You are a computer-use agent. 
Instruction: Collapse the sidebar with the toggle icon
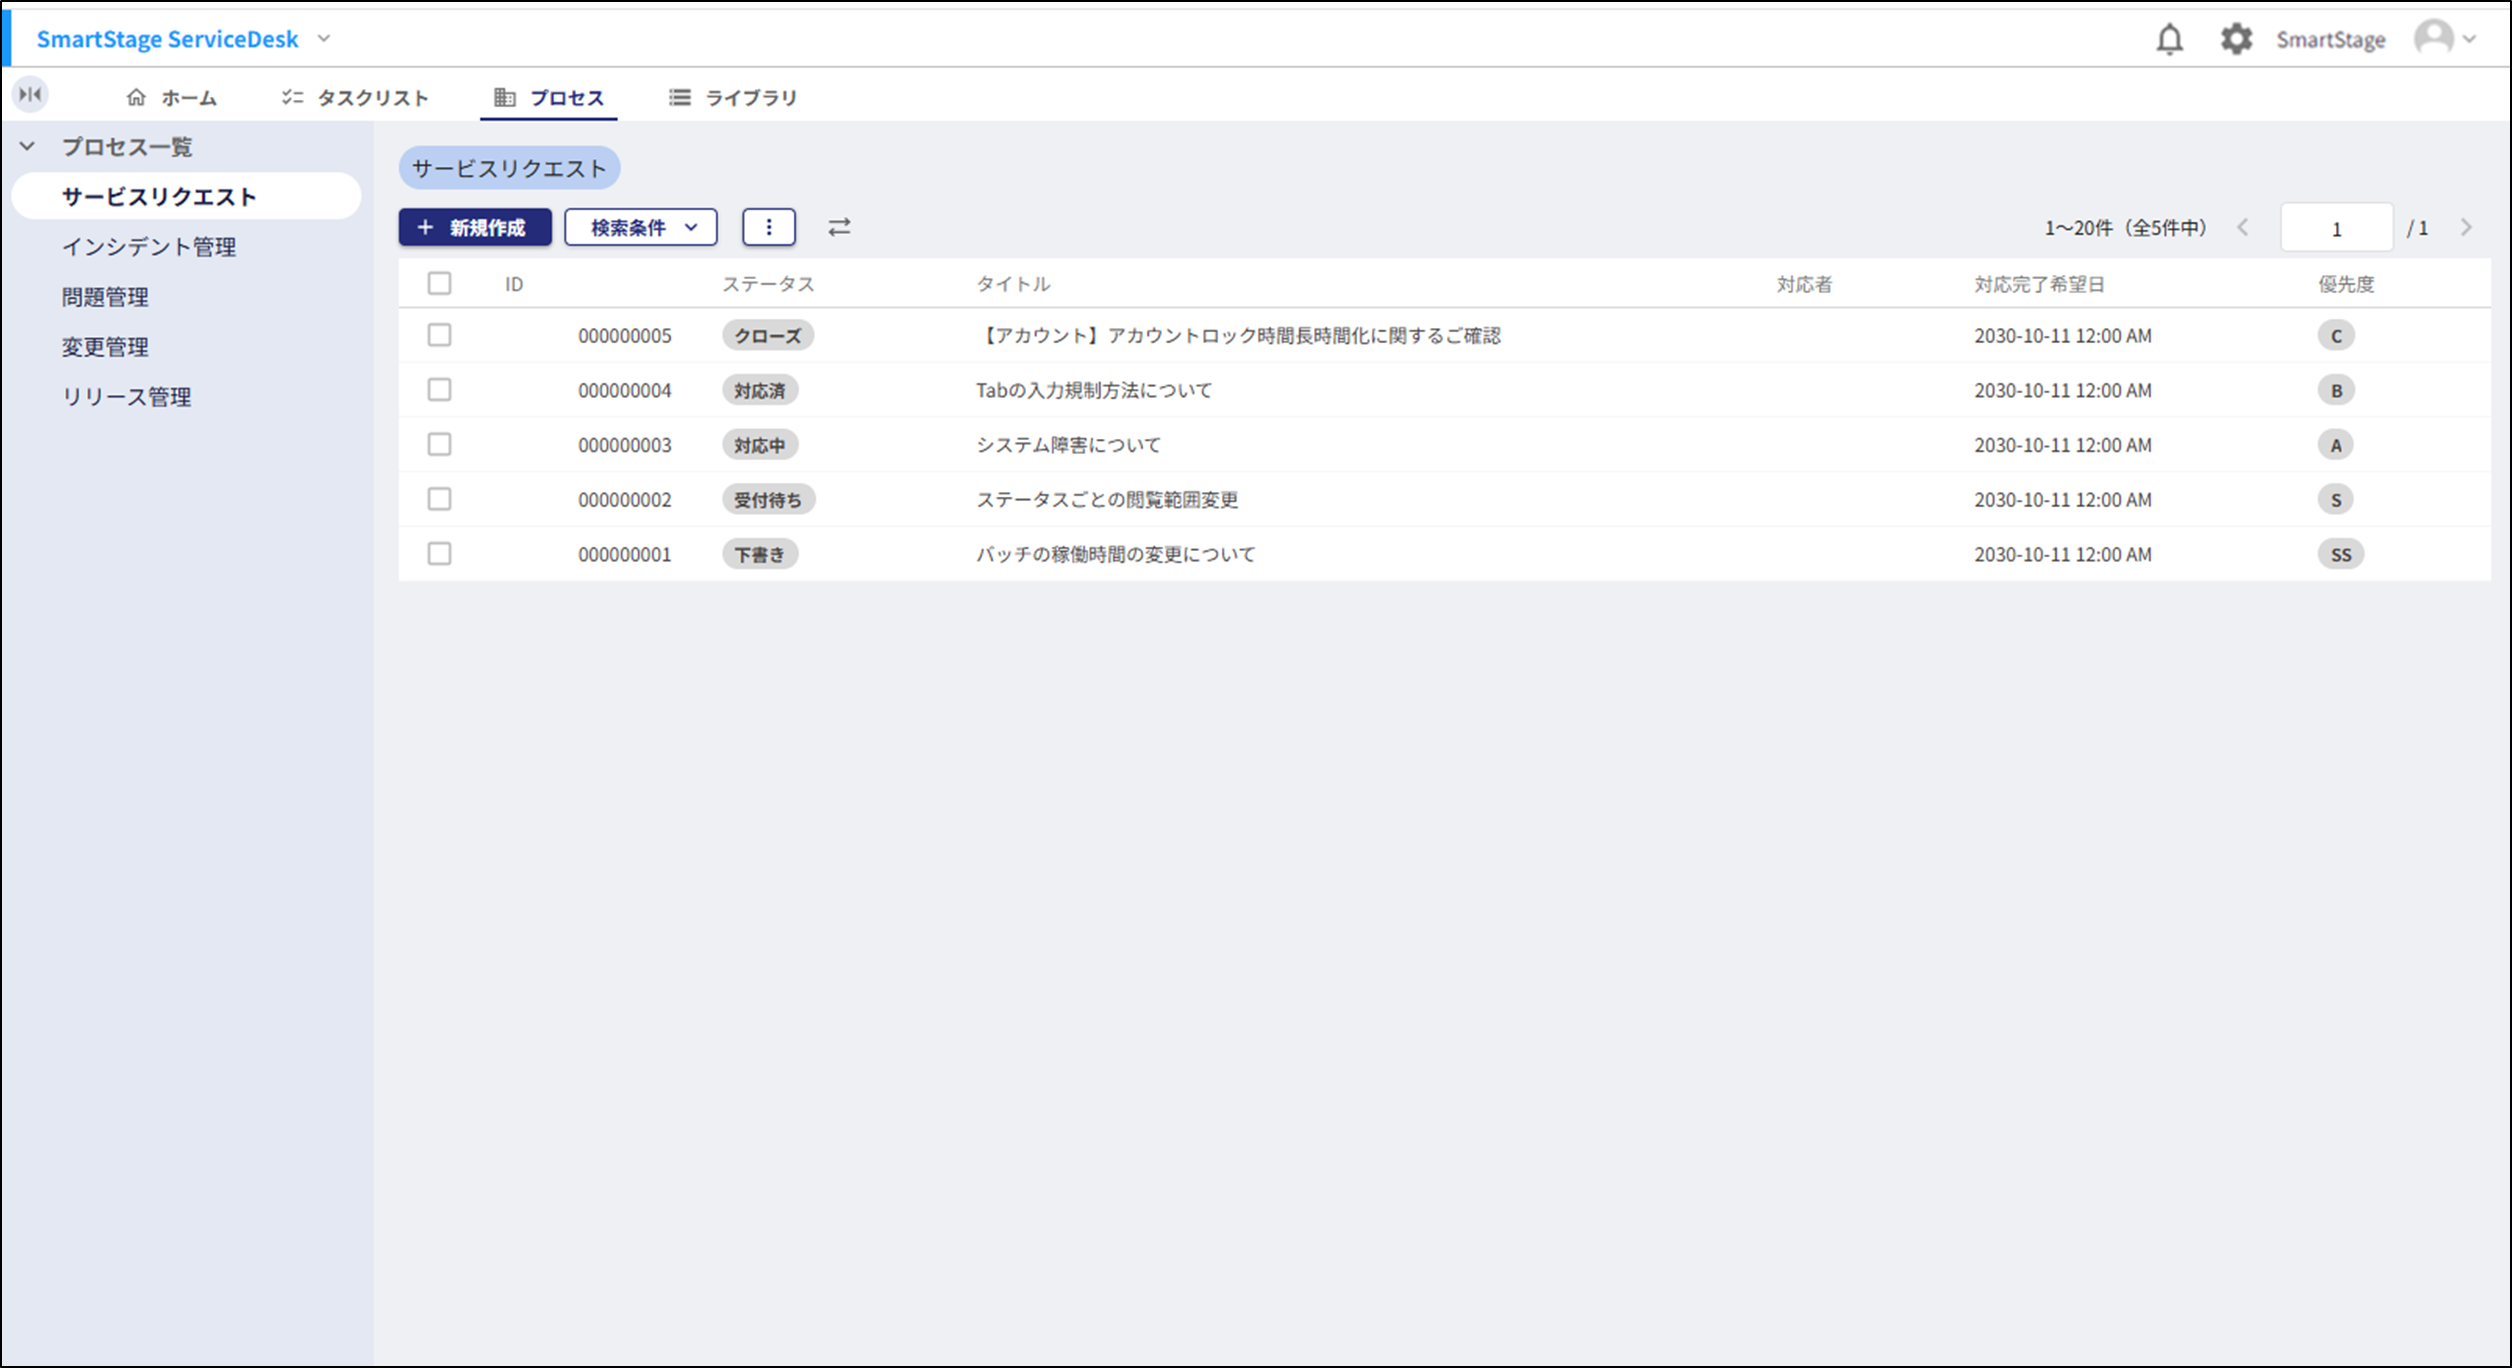tap(30, 94)
